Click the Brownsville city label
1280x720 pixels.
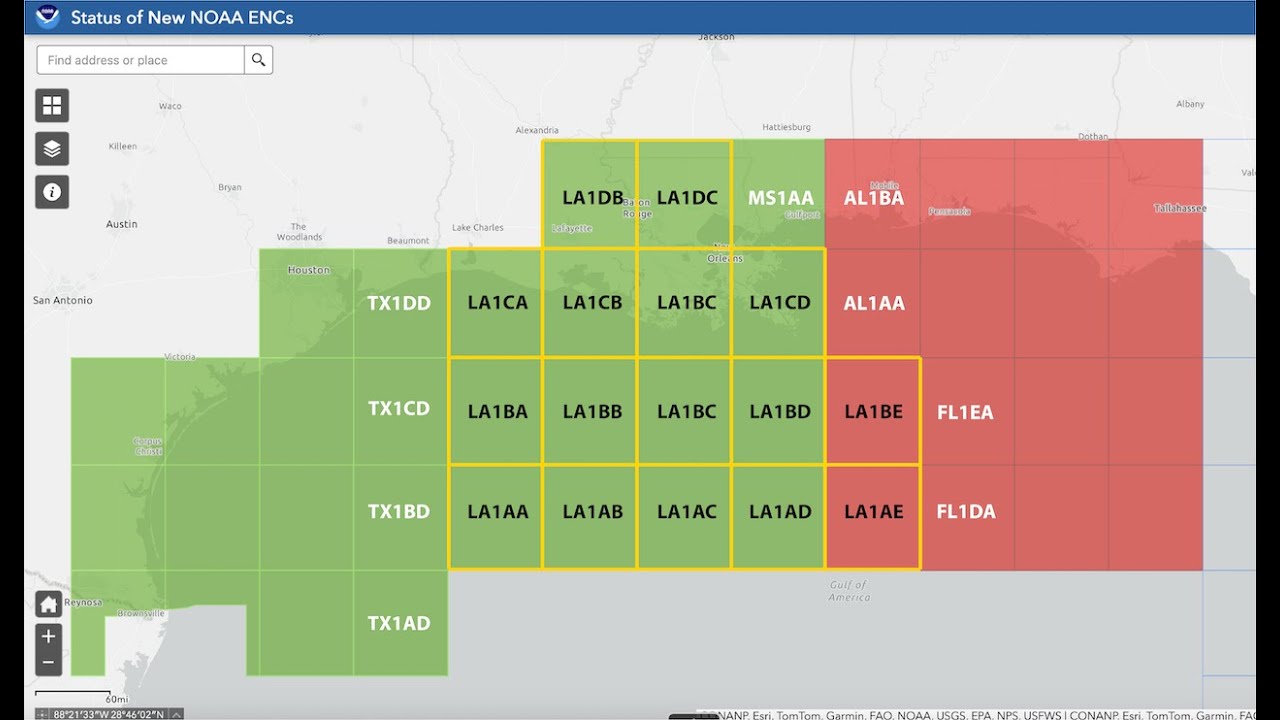140,613
